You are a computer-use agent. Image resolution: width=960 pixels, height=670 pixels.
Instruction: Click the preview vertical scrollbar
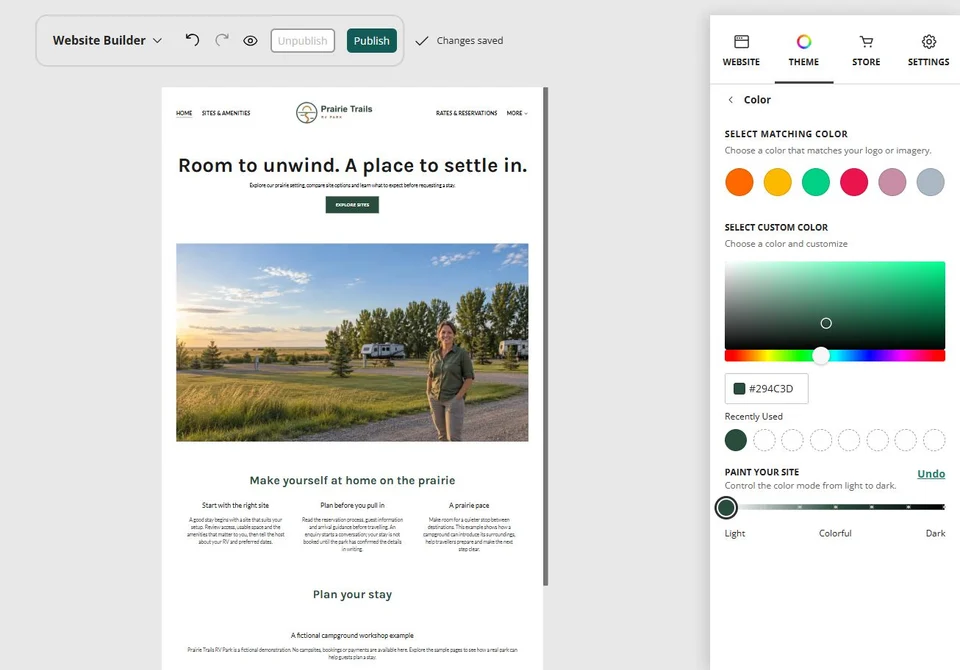coord(546,336)
